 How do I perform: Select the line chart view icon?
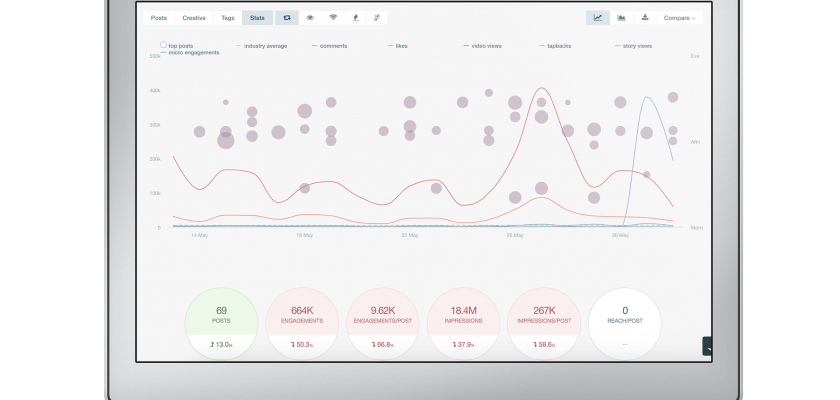[598, 18]
